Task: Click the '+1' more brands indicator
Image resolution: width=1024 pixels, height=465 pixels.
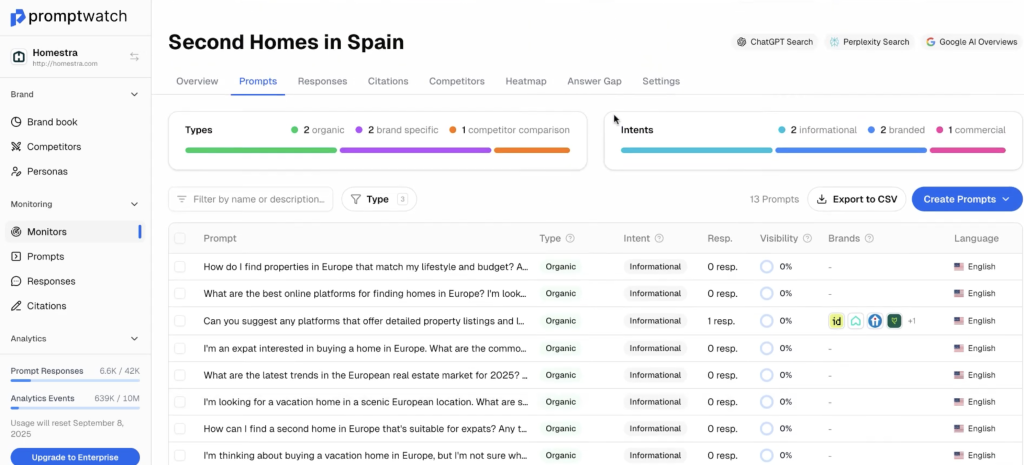Action: [912, 321]
